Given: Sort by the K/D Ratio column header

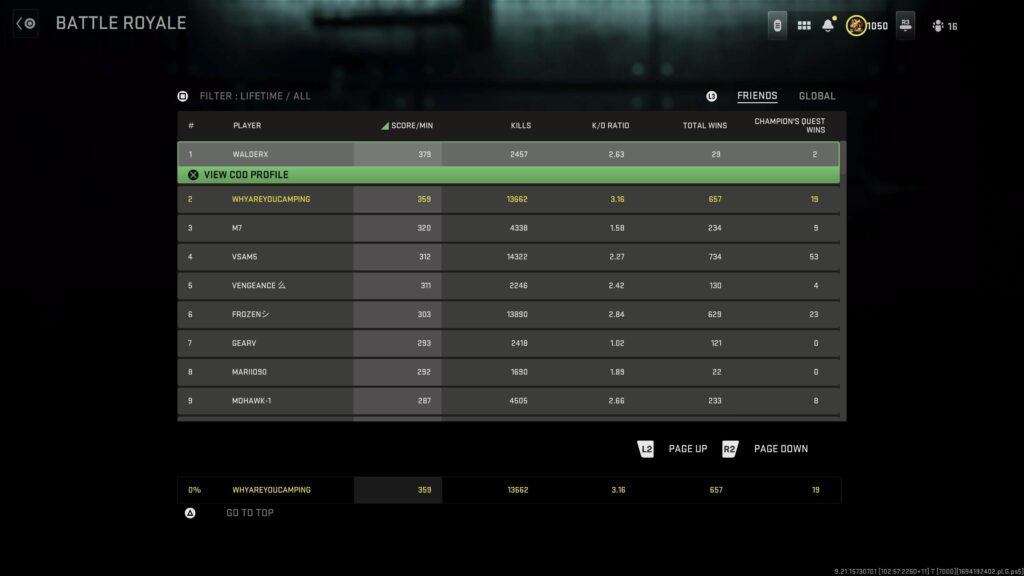Looking at the screenshot, I should click(x=611, y=125).
